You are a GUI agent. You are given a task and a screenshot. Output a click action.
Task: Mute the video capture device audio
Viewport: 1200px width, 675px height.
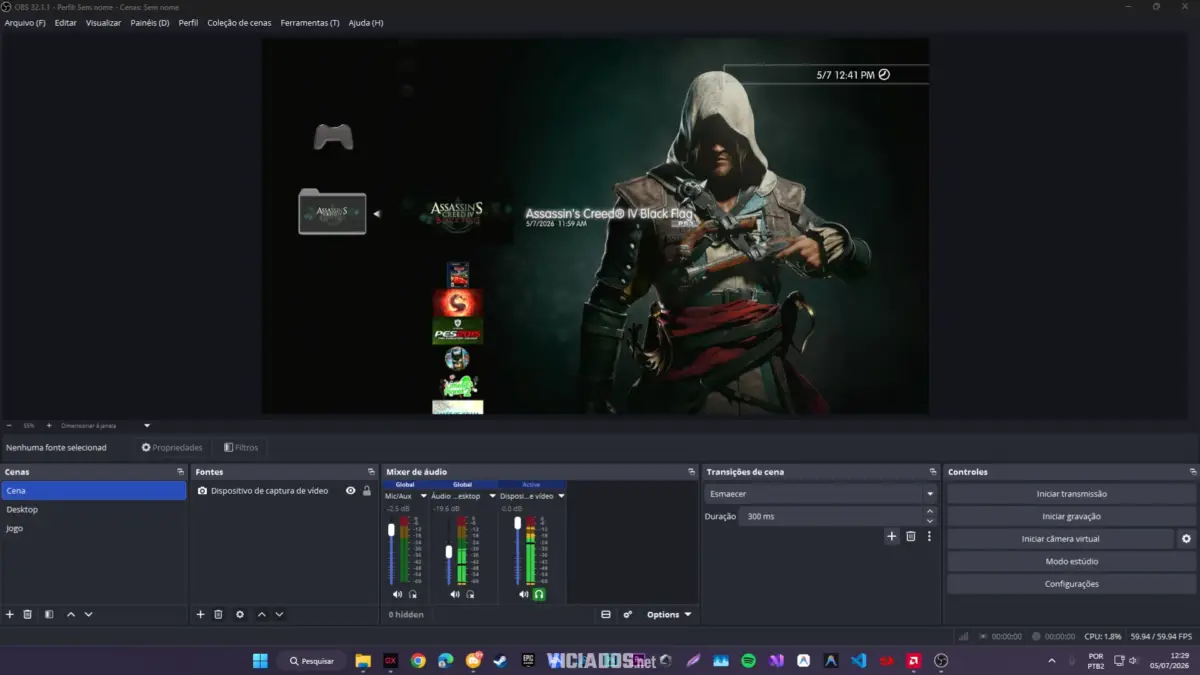tap(523, 594)
